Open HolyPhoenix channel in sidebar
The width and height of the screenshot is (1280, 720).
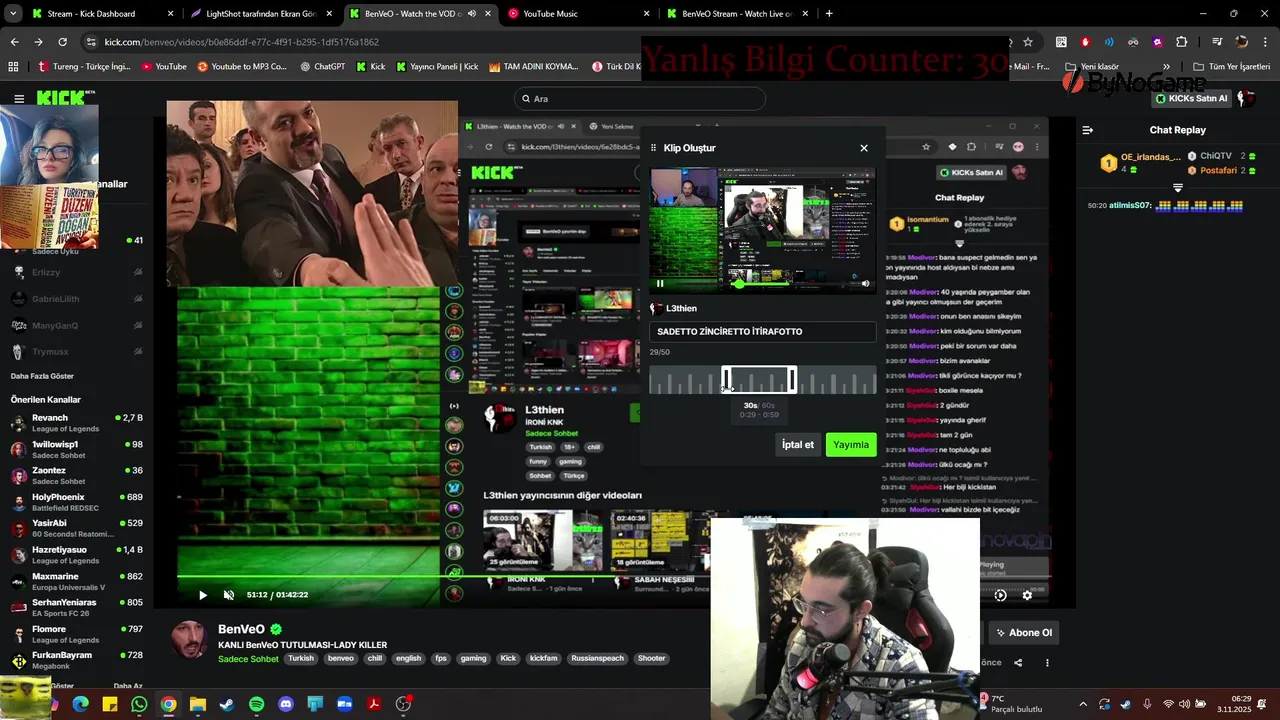[77, 502]
